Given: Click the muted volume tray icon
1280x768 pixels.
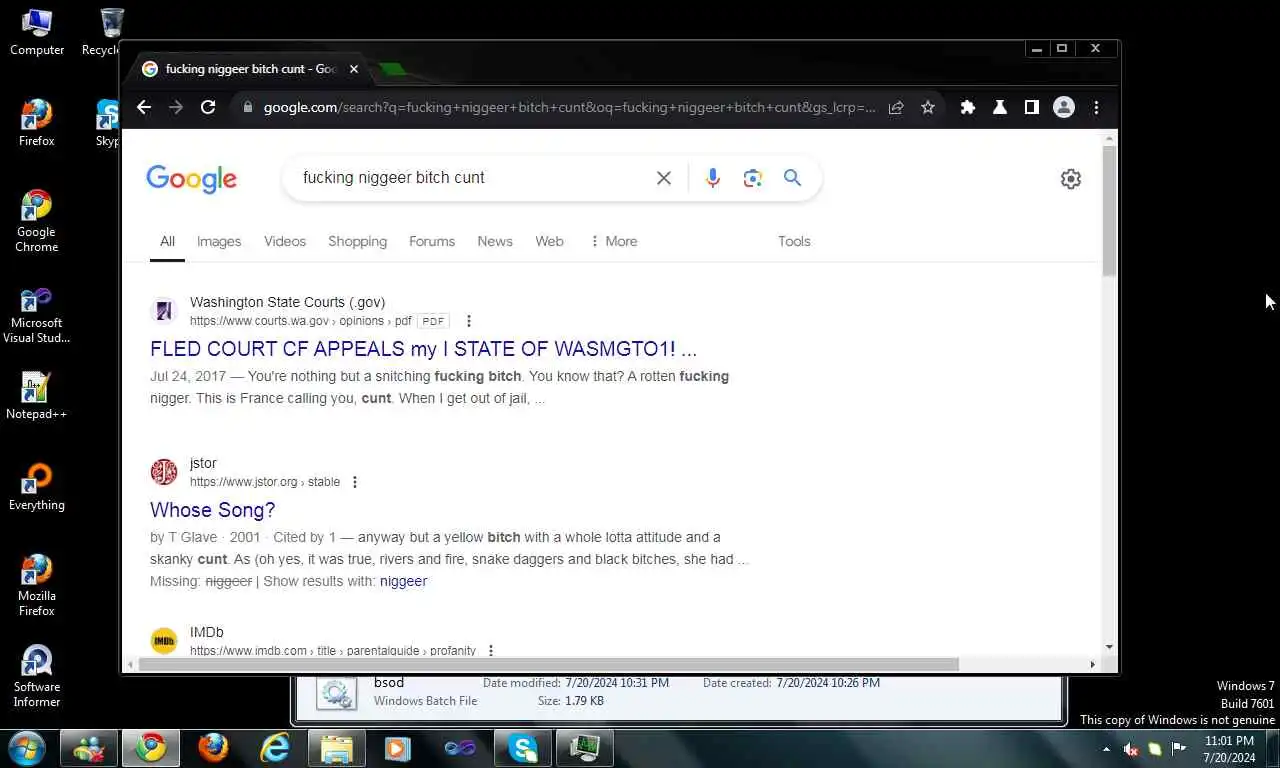Looking at the screenshot, I should tap(1131, 749).
